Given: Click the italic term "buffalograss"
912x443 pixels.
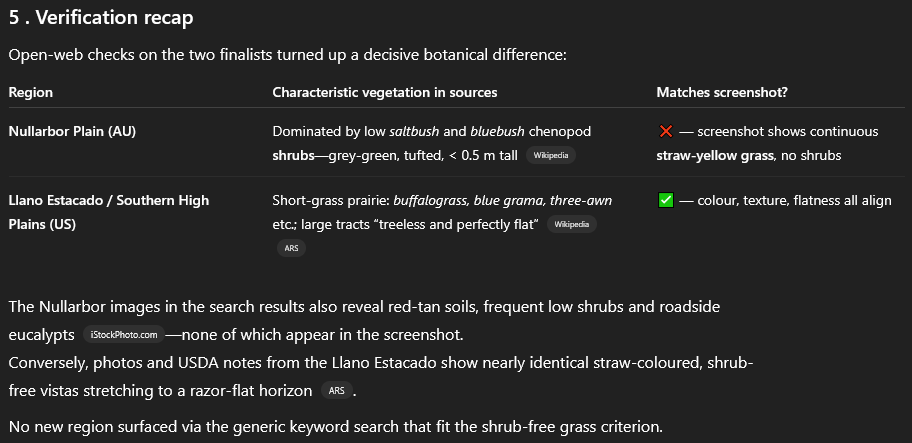Looking at the screenshot, I should pos(431,201).
